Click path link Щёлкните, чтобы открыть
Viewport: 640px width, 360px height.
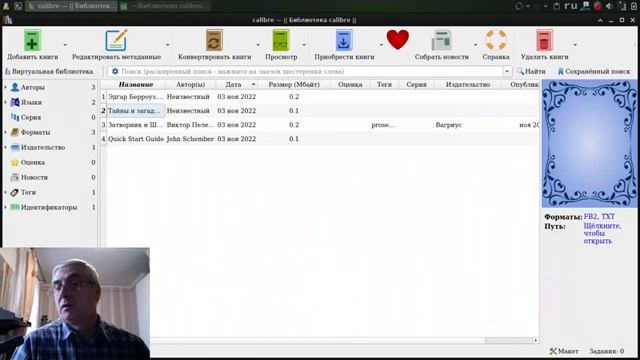[602, 233]
